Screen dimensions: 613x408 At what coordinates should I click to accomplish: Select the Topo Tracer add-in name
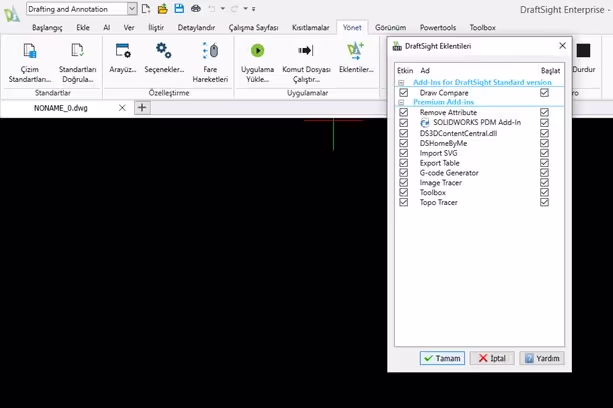point(438,202)
